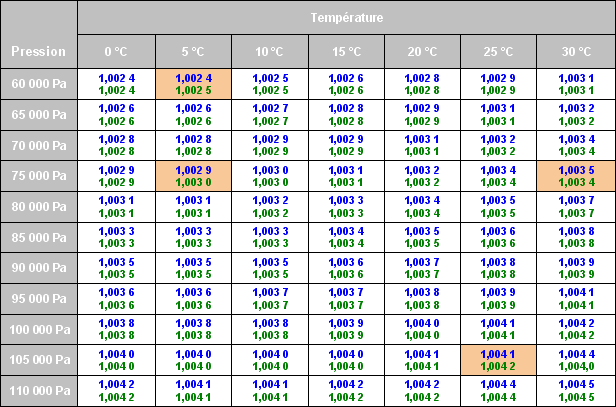The image size is (616, 407).
Task: Select the 30 °C column header
Action: [x=575, y=51]
